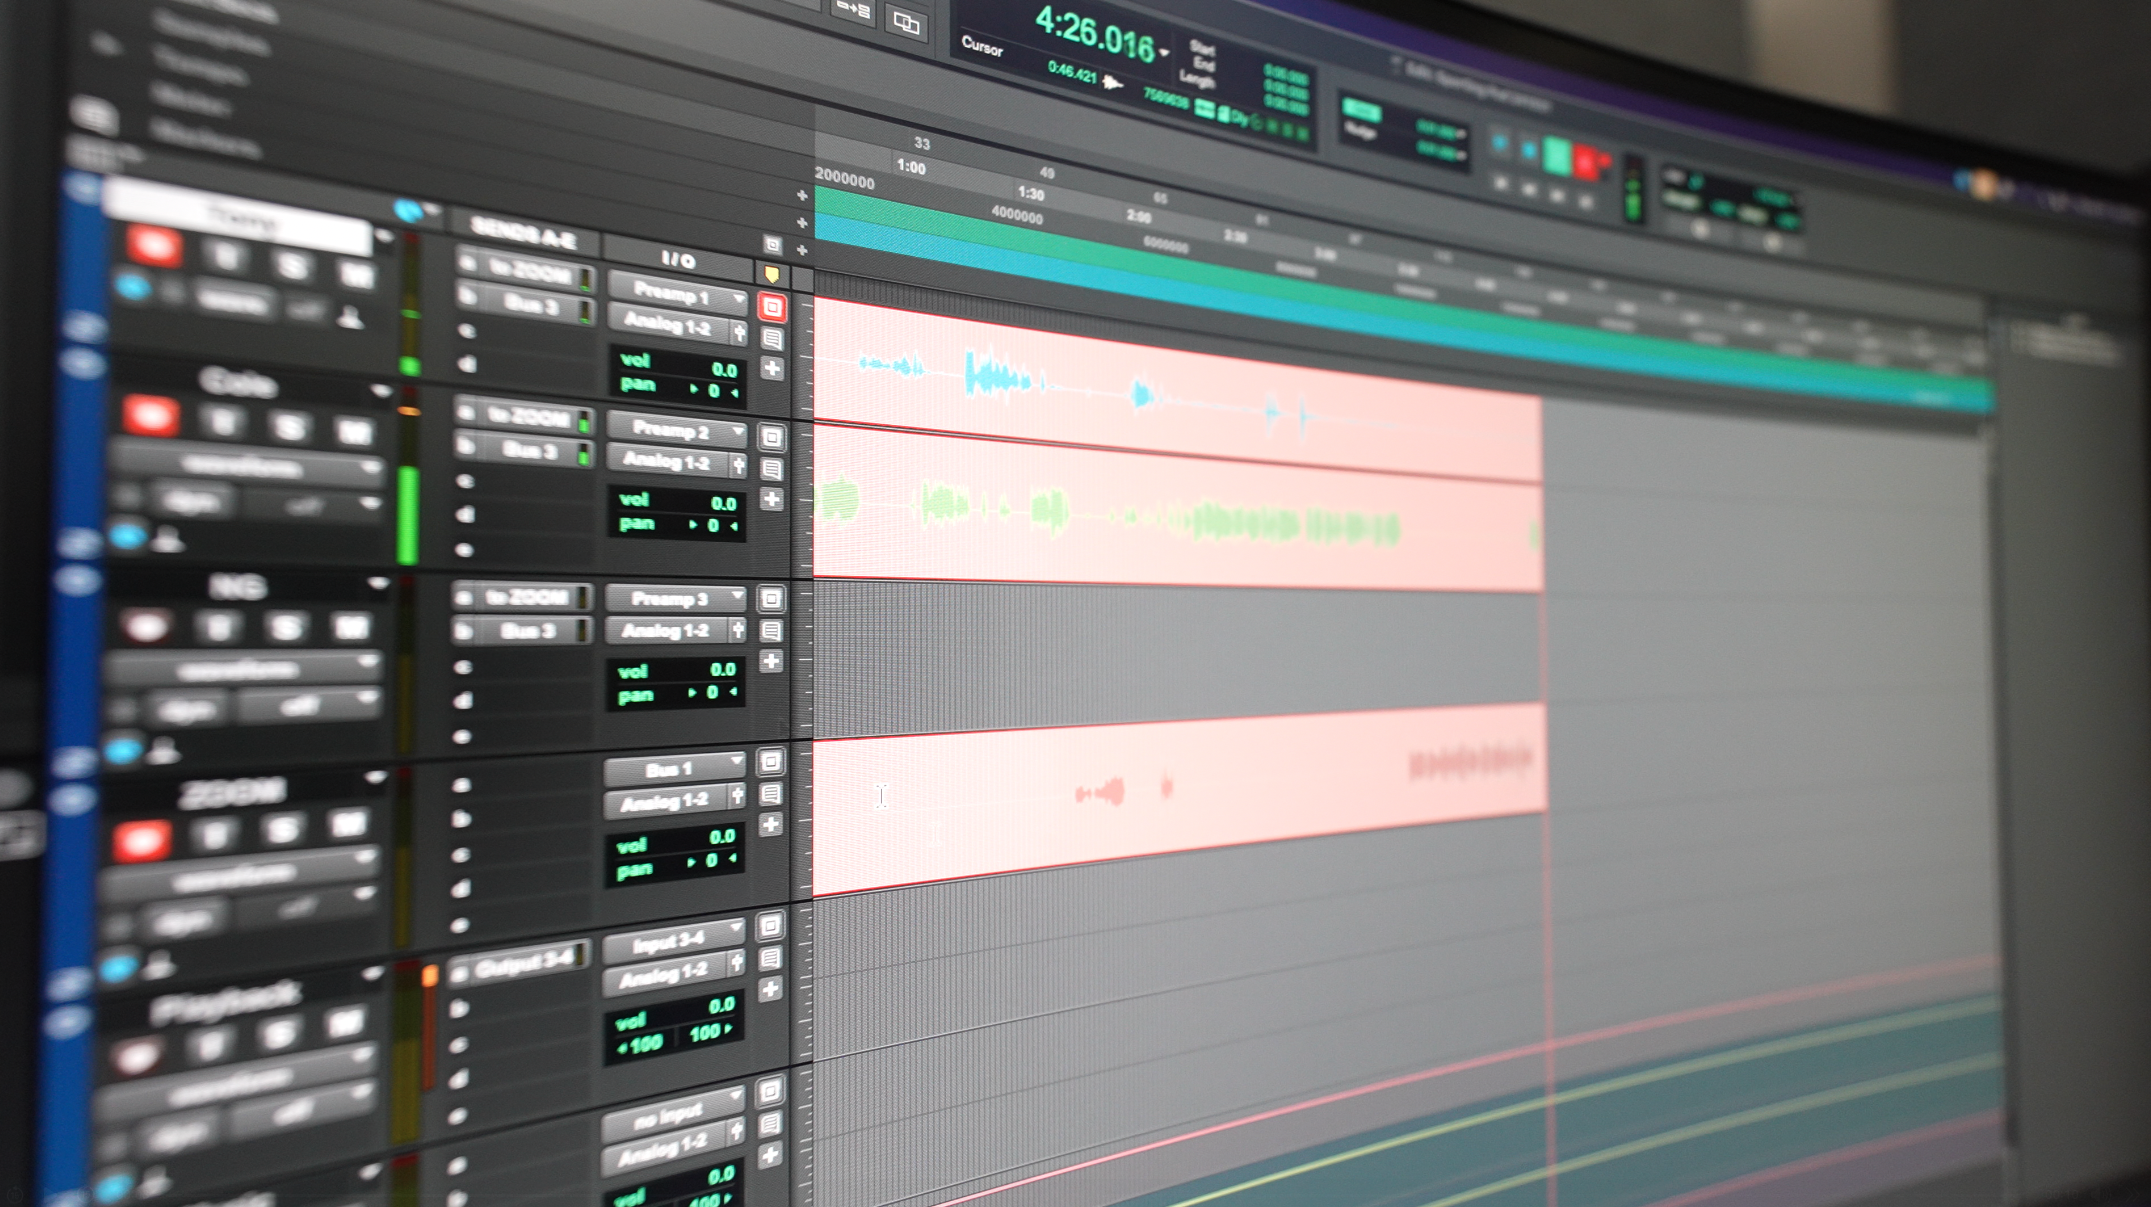
Task: Click Analog 1-2 output on the Preamp 3 track
Action: (x=665, y=630)
